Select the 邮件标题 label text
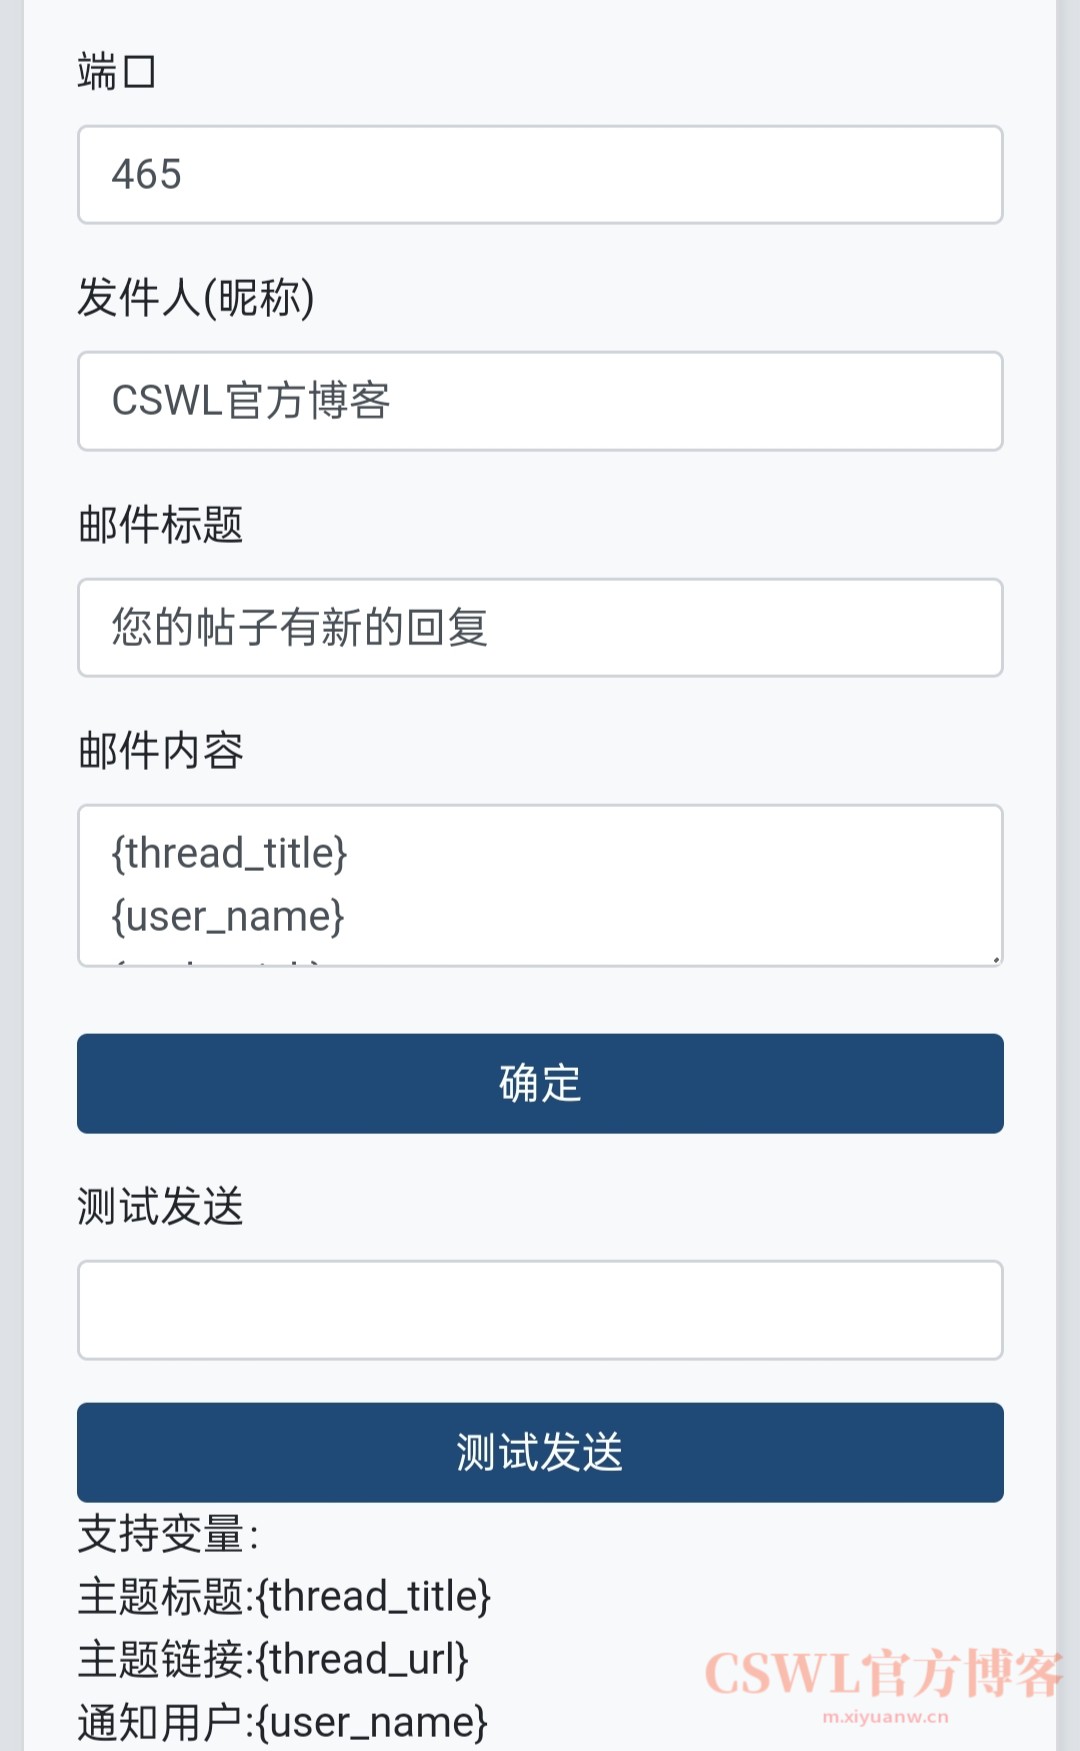This screenshot has width=1080, height=1751. click(161, 525)
